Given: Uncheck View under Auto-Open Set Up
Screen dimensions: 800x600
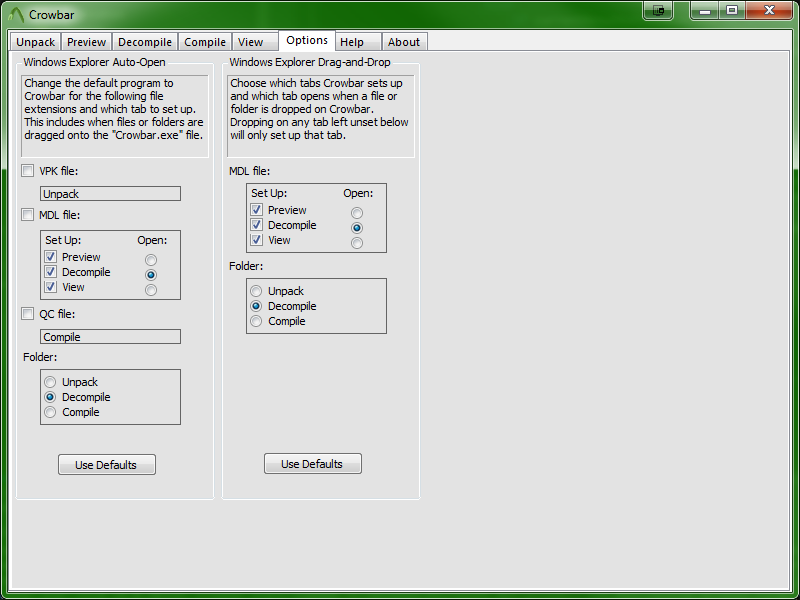Looking at the screenshot, I should pos(51,287).
